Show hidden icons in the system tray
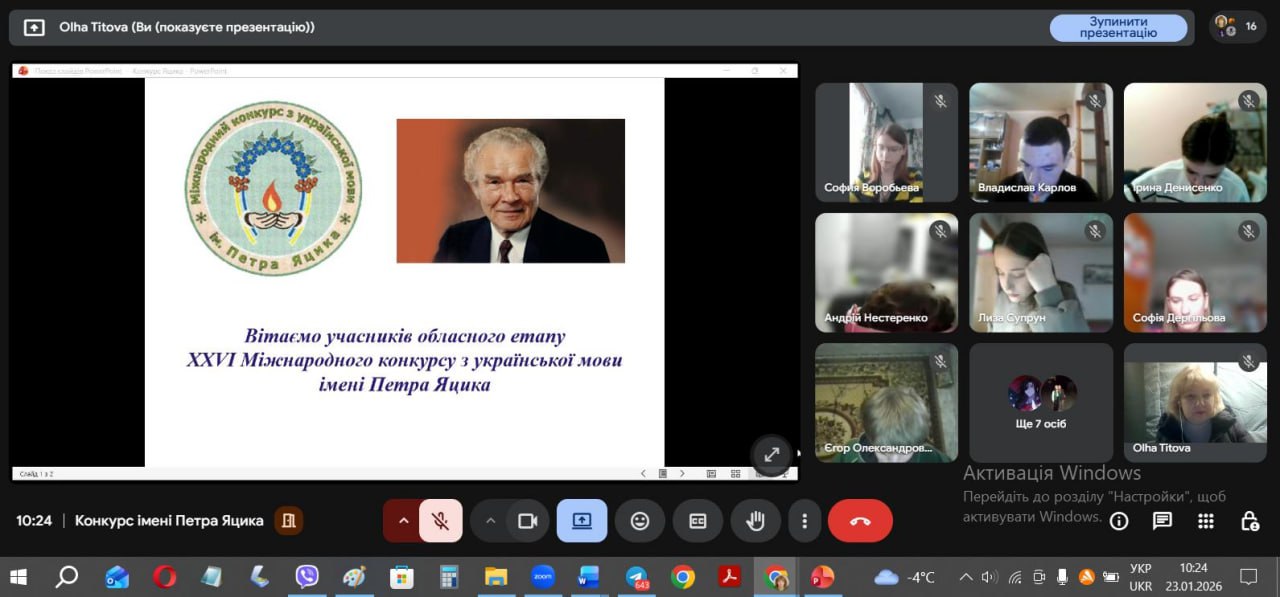This screenshot has height=597, width=1280. (x=966, y=577)
